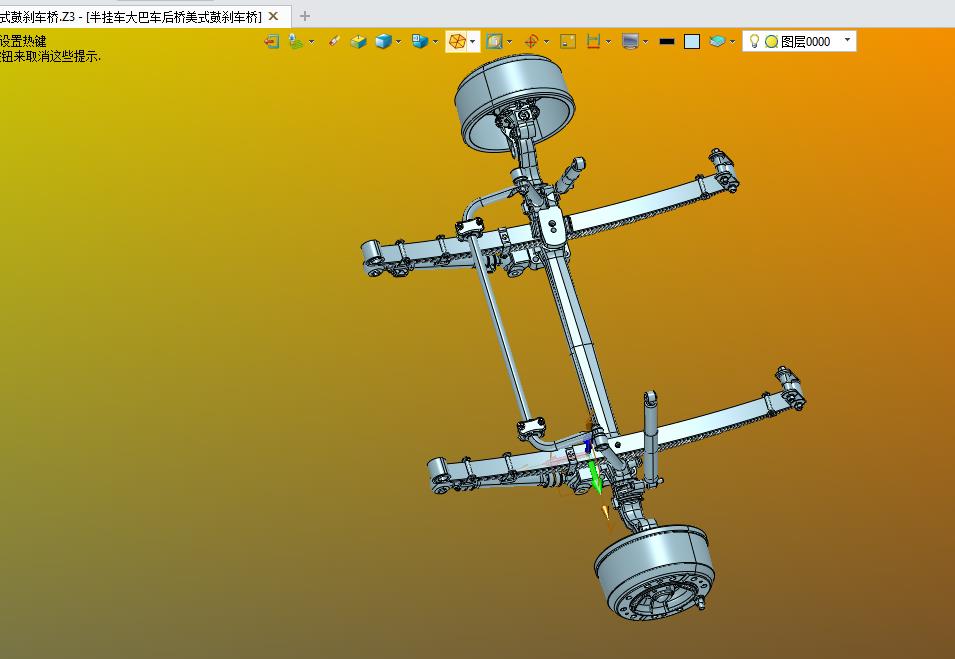The image size is (955, 659).
Task: Expand the blue view cube dropdown
Action: tap(398, 41)
